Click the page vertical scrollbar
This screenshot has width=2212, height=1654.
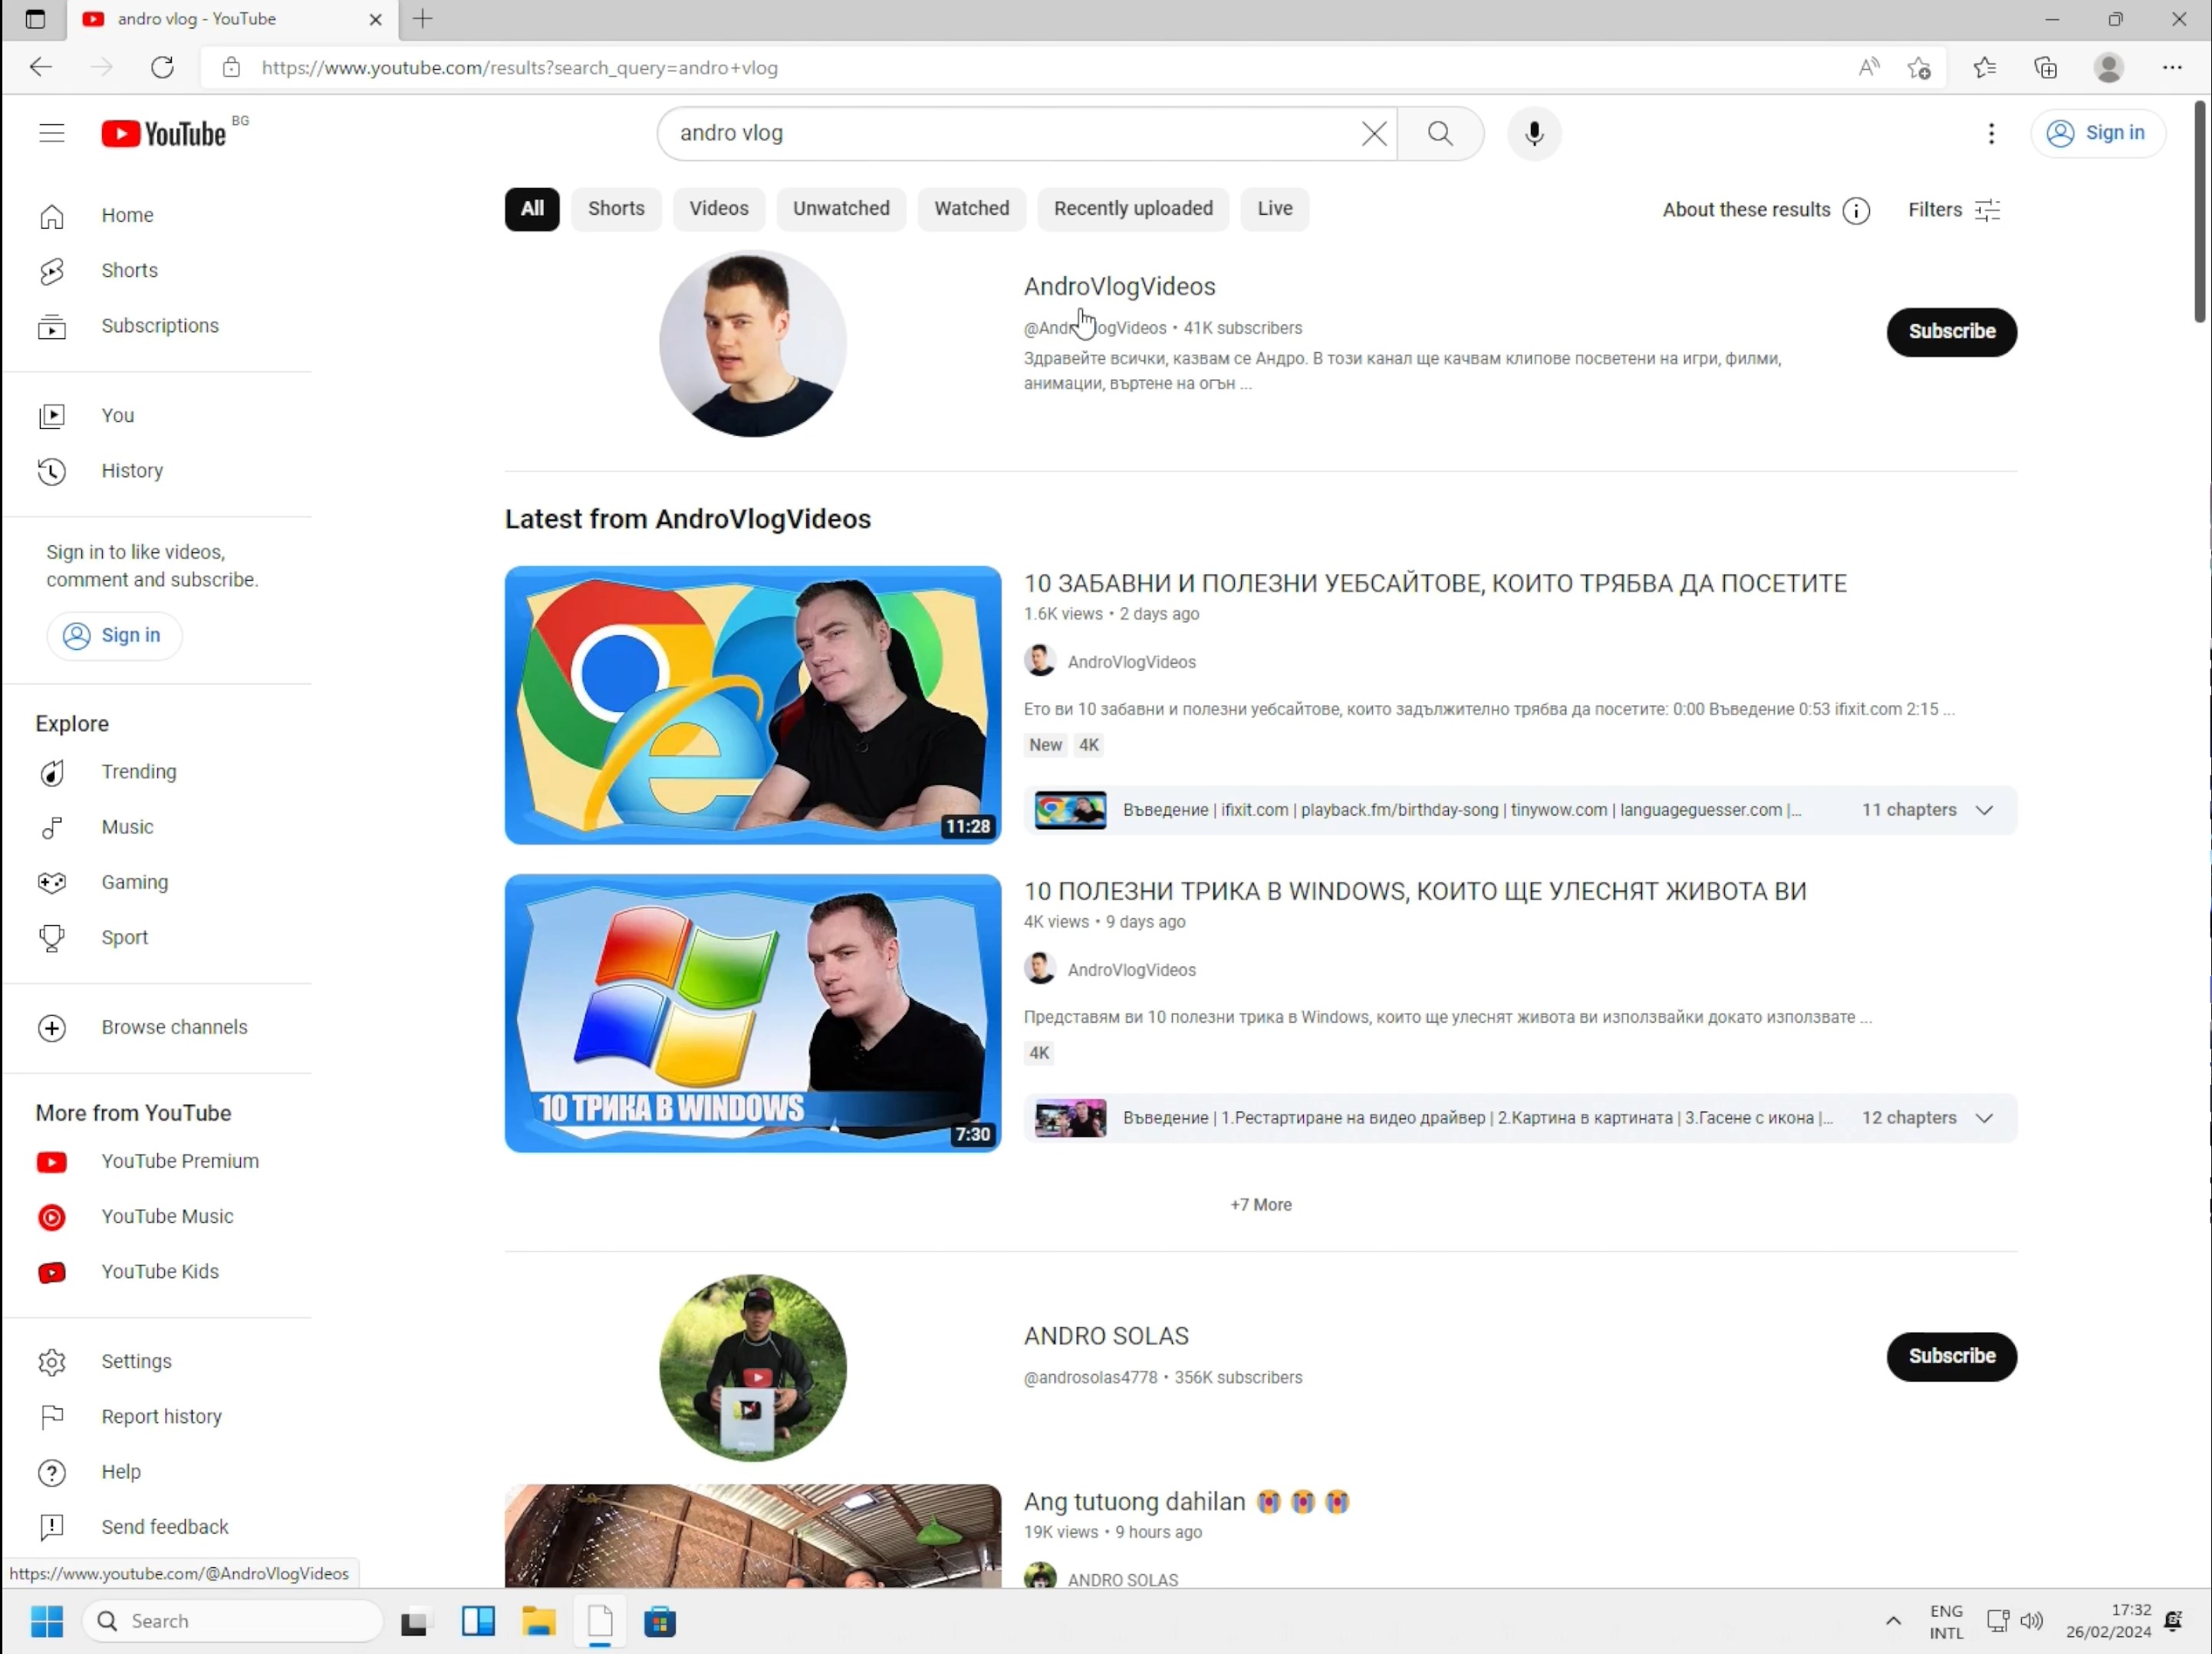coord(2199,212)
